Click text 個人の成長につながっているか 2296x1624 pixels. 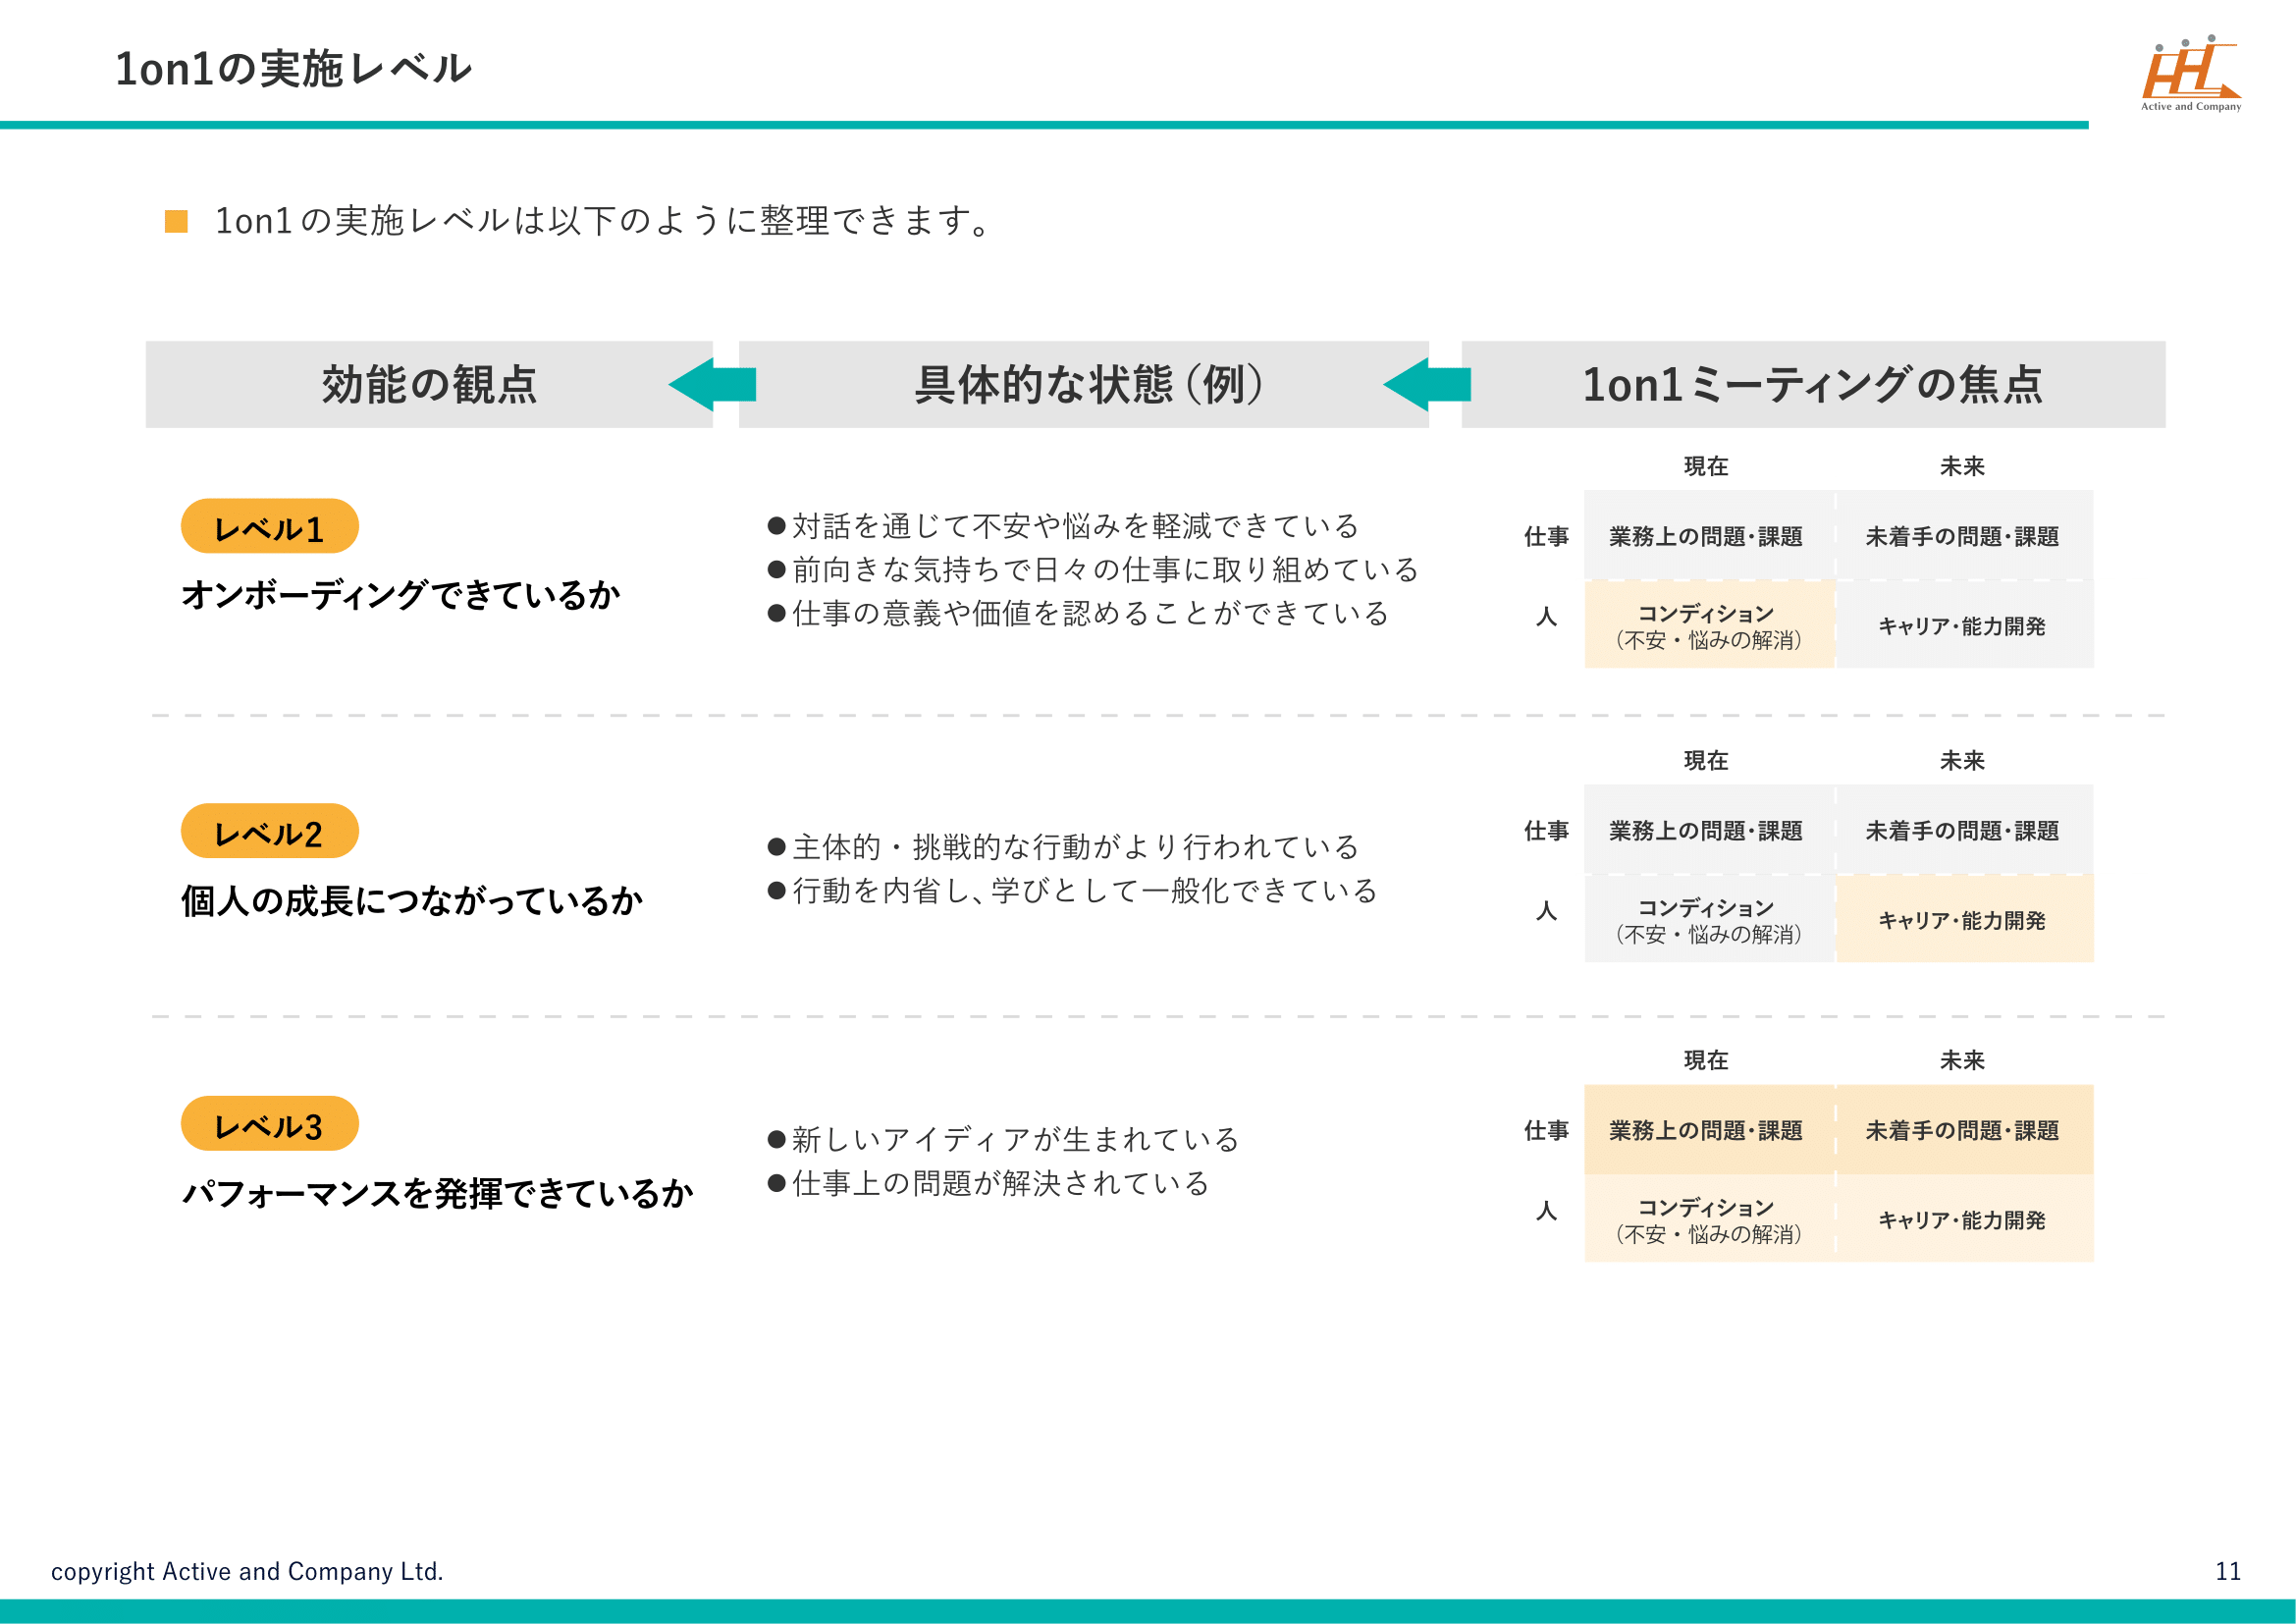411,901
